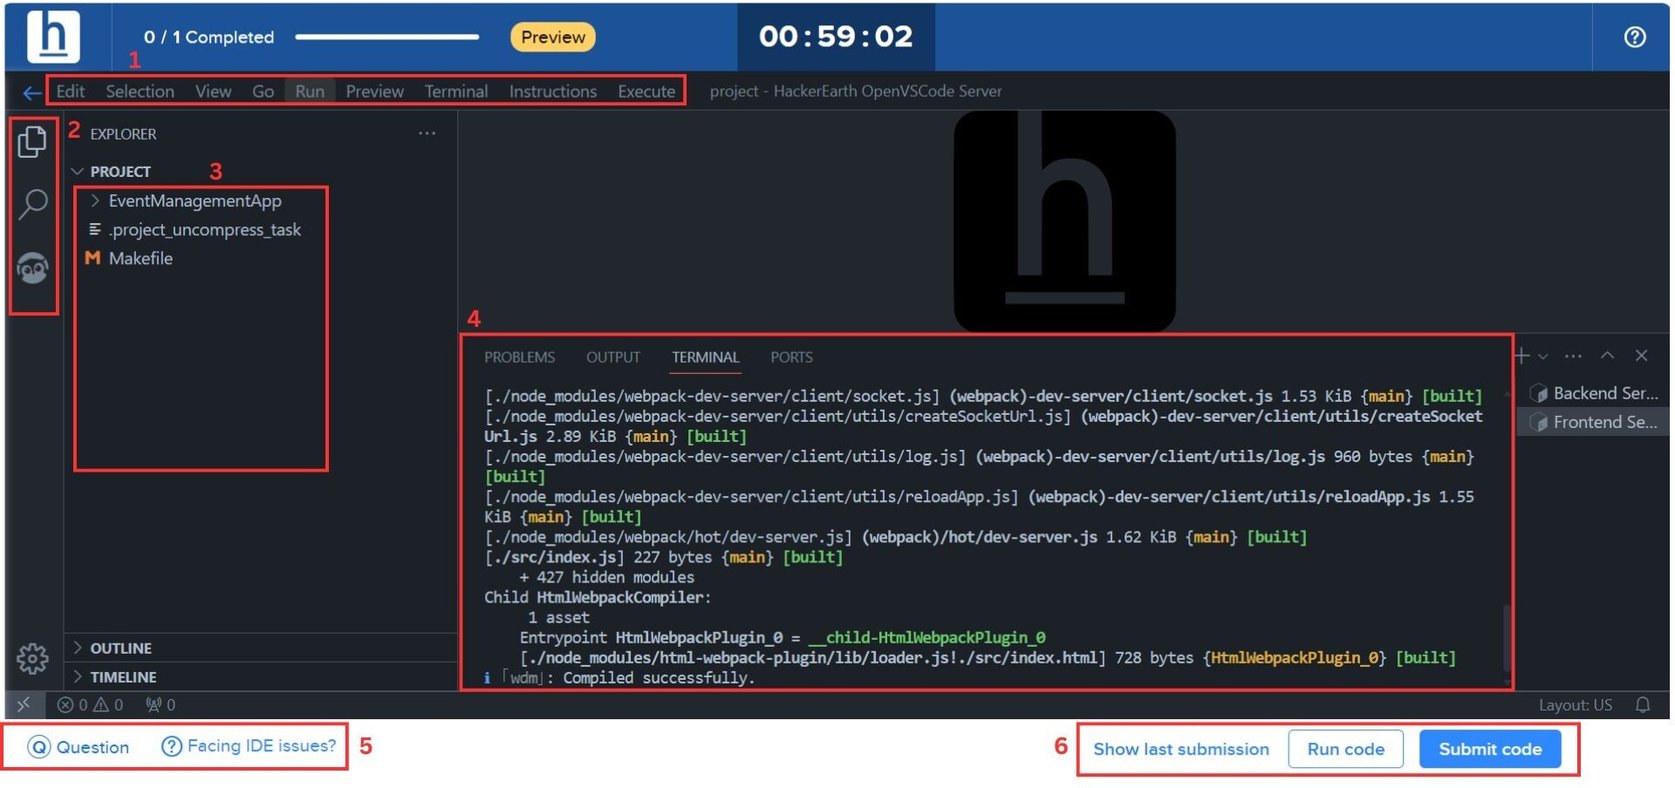Viewport: 1675px width, 788px height.
Task: Open the Instructions menu
Action: [x=553, y=91]
